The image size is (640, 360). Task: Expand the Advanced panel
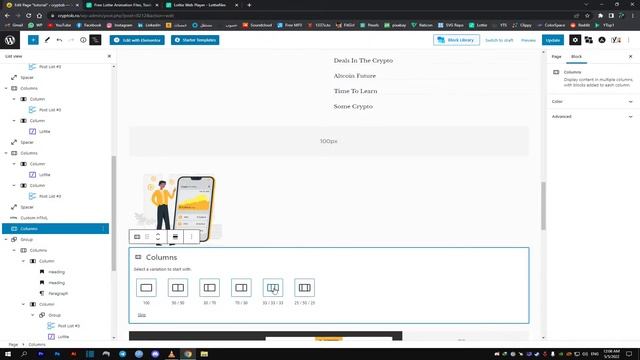[x=592, y=116]
